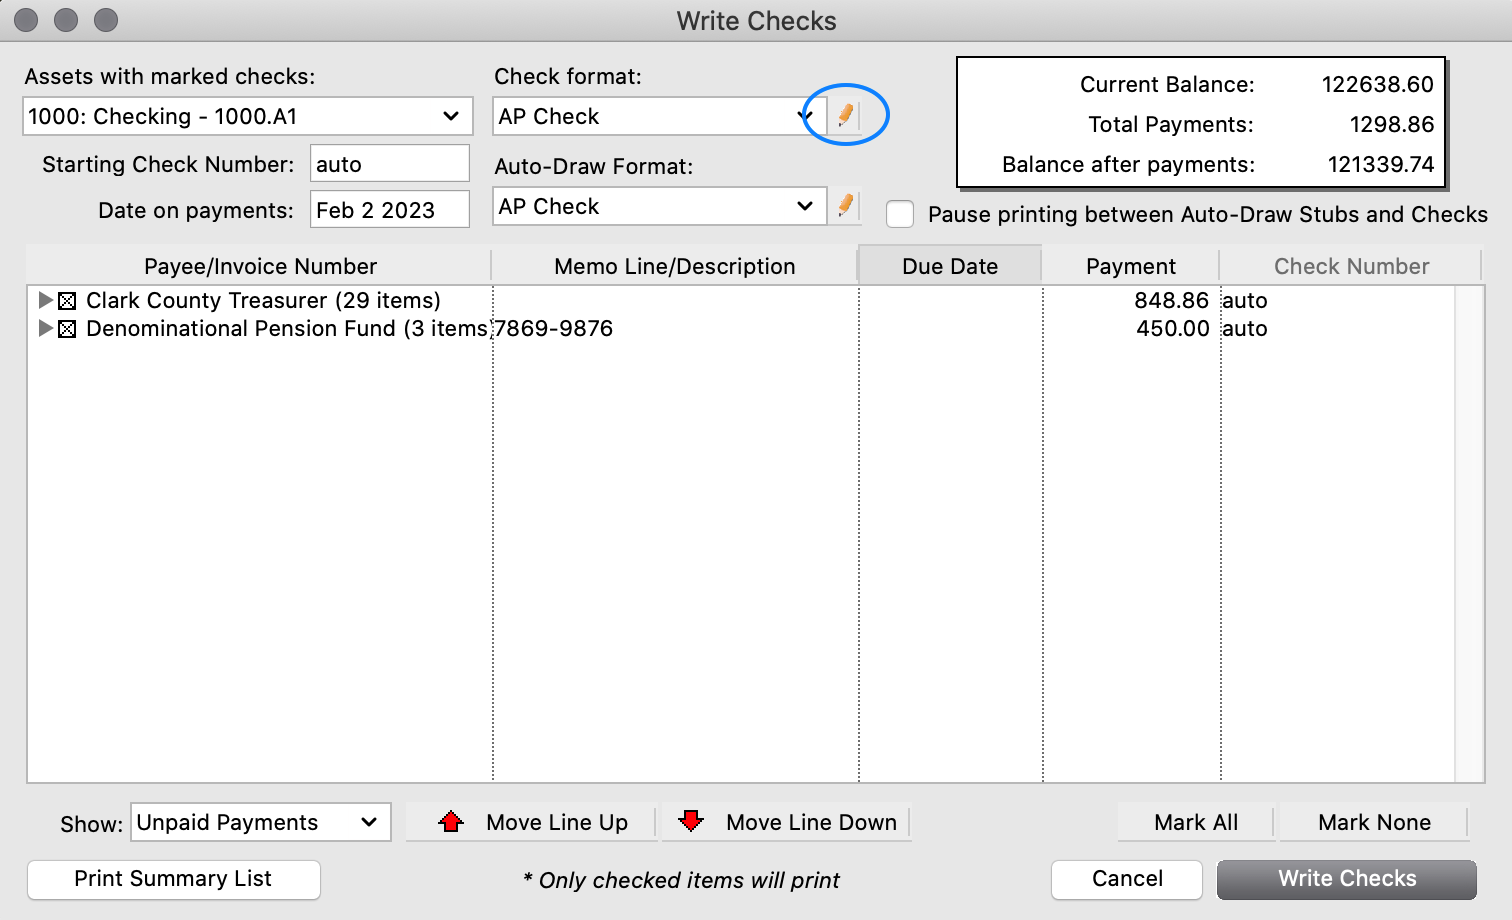Select the Payment column header
Screen dimensions: 1512x920
[1130, 265]
